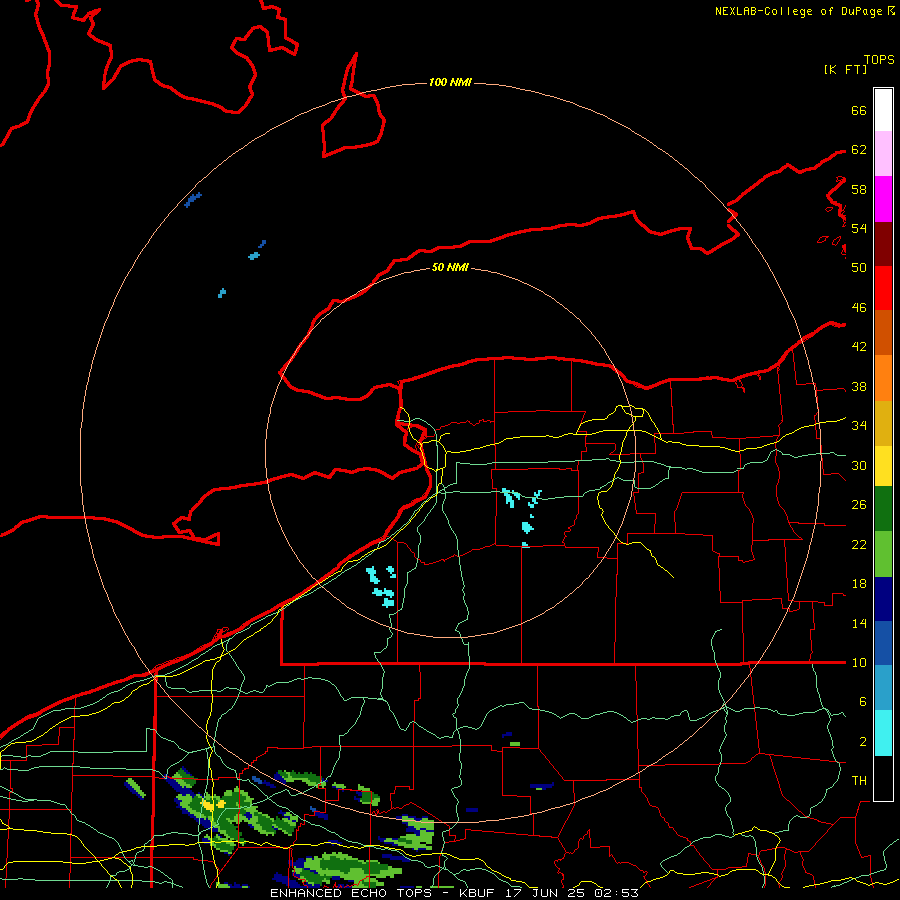The width and height of the screenshot is (900, 900).
Task: Pick the black TH swatch at the legend bottom
Action: pyautogui.click(x=883, y=778)
